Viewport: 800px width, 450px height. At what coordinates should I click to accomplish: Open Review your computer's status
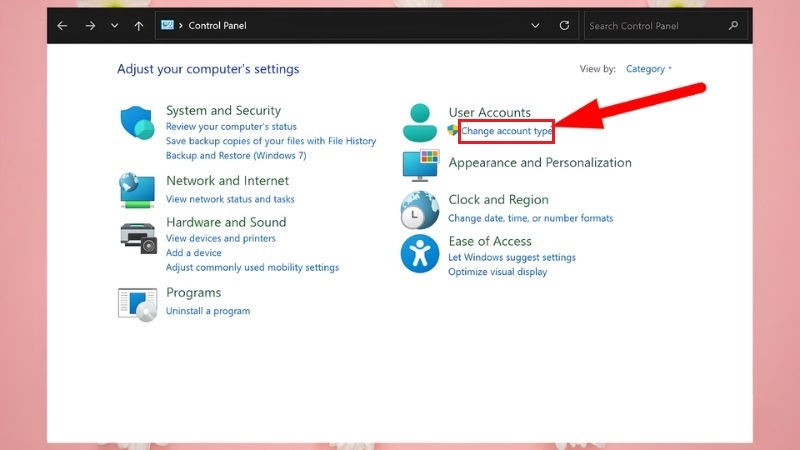[x=231, y=127]
